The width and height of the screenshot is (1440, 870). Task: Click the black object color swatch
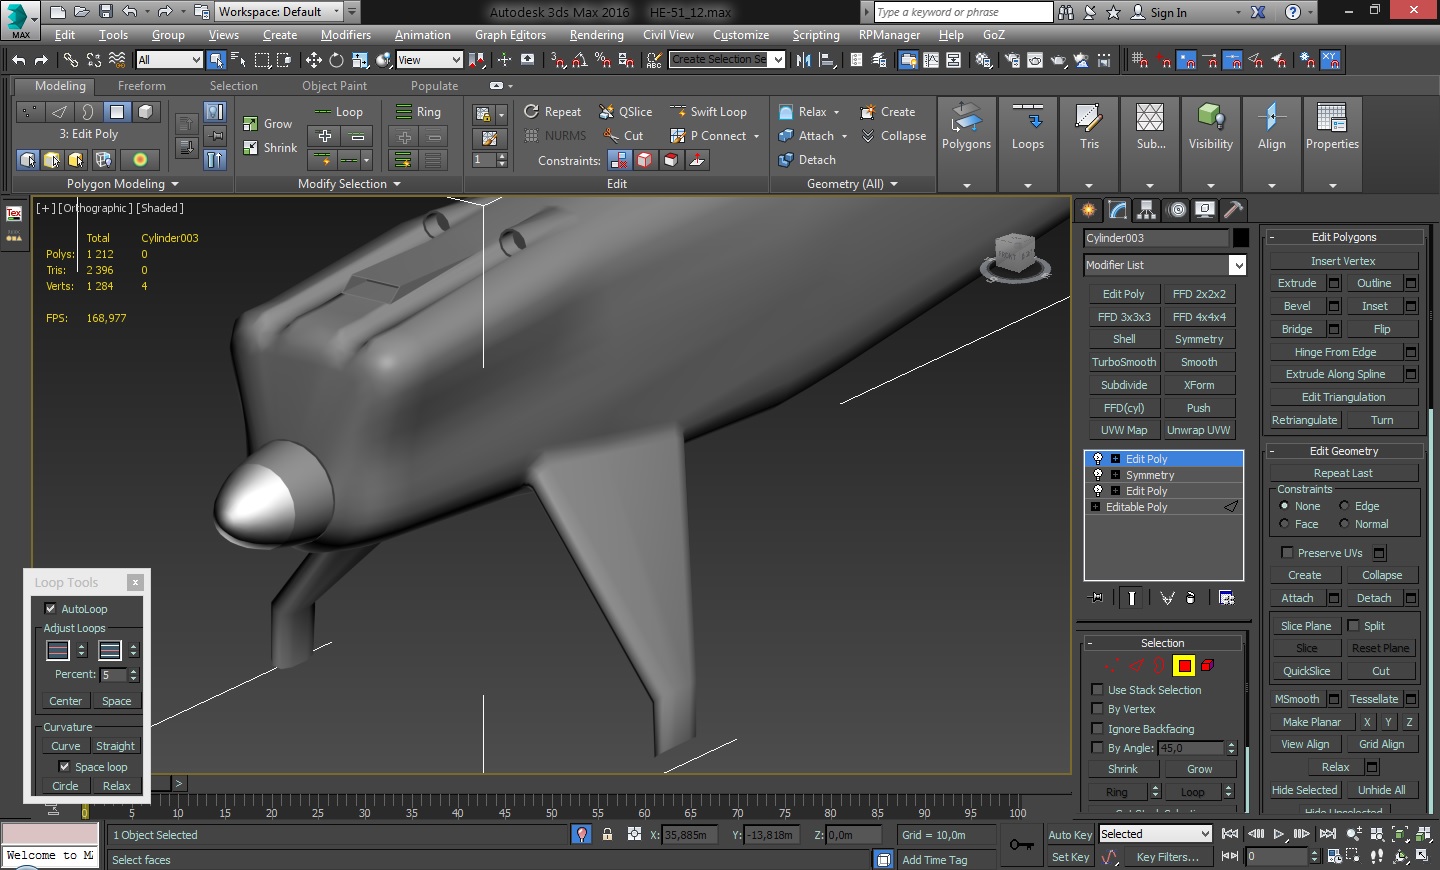1241,238
